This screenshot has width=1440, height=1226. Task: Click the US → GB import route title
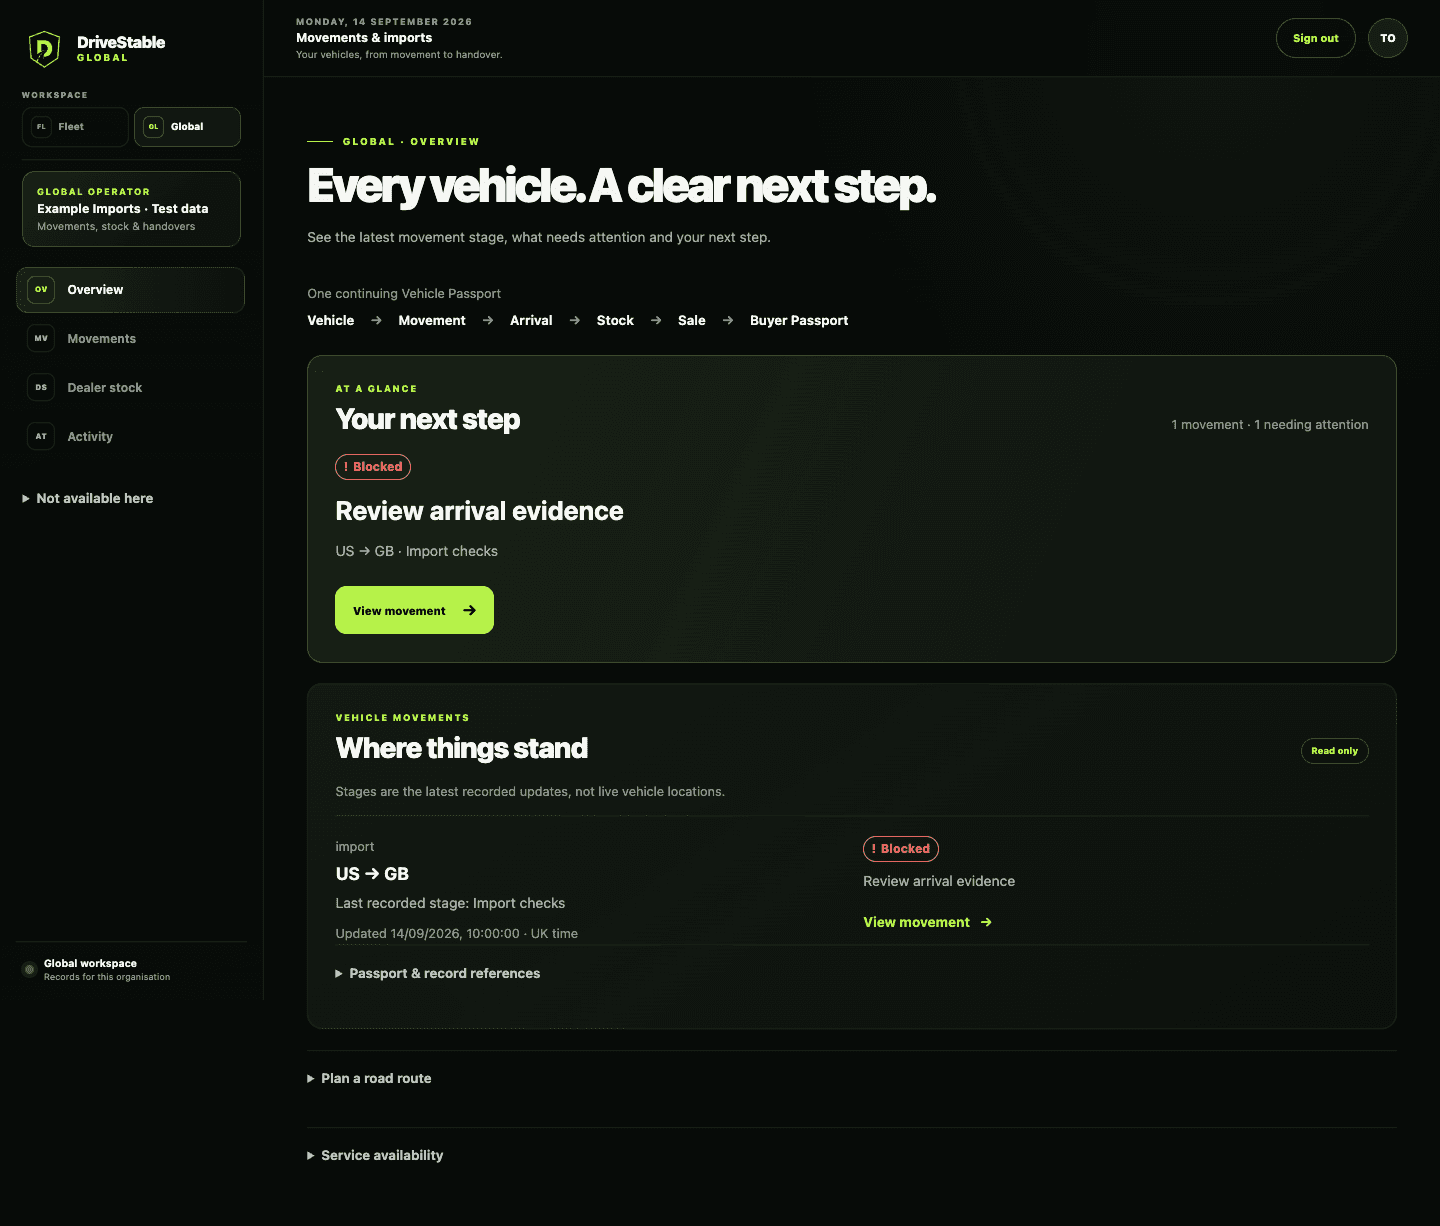point(372,874)
